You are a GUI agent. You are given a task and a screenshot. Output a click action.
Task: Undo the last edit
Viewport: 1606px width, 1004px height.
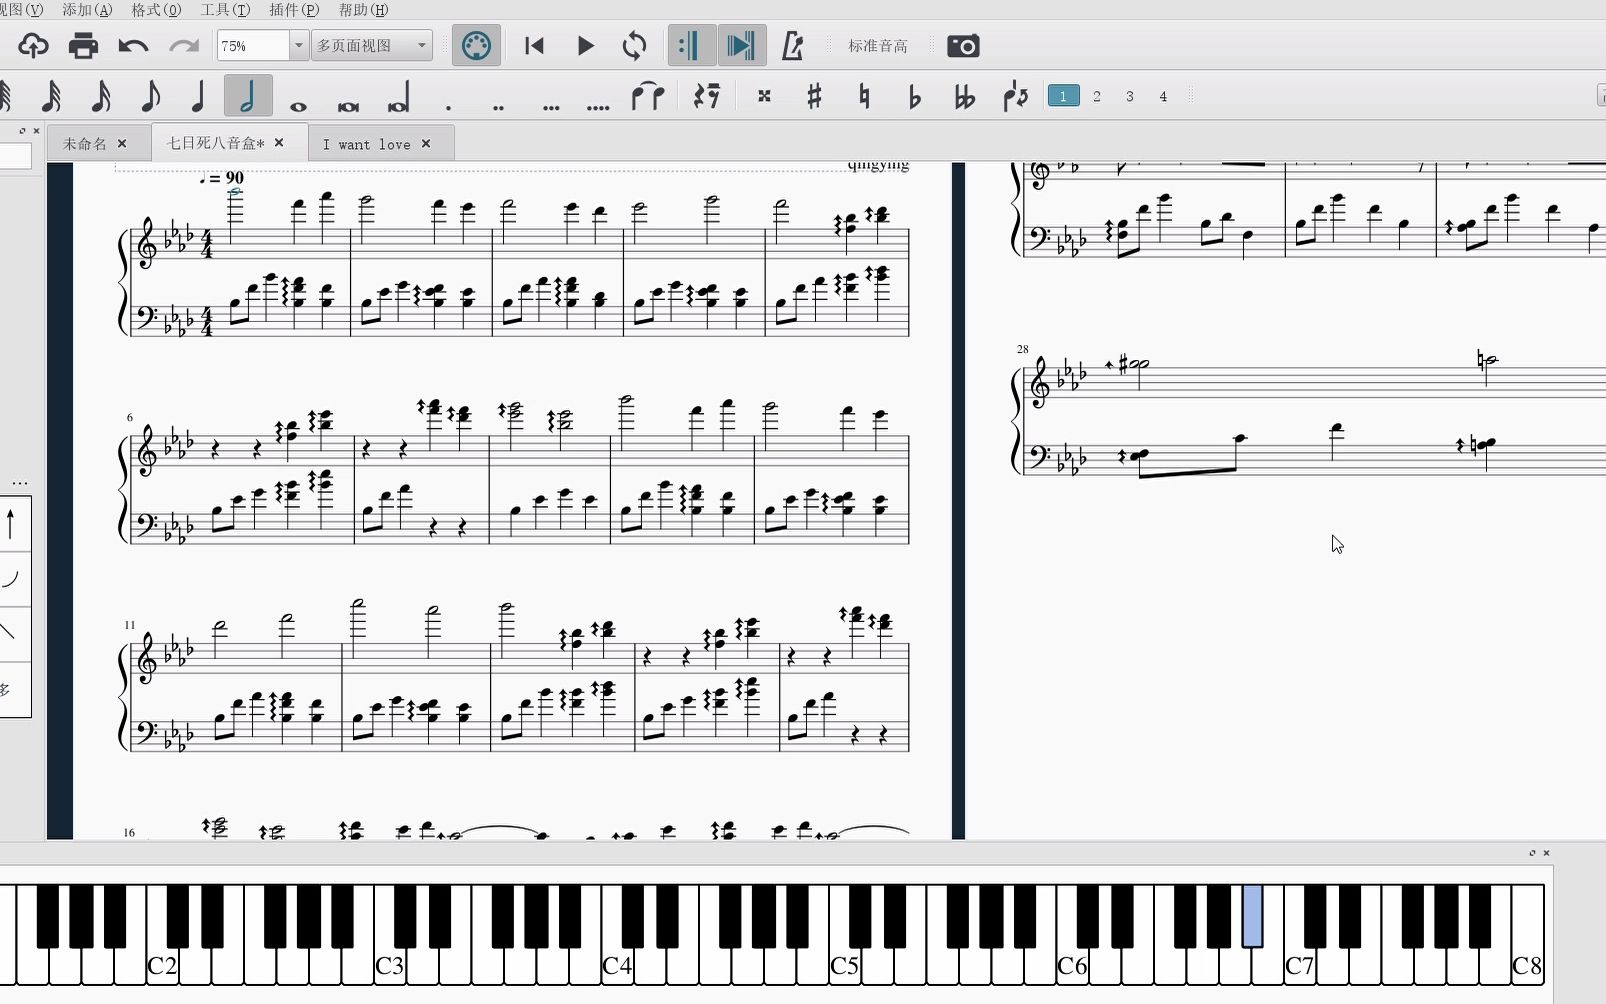point(133,46)
